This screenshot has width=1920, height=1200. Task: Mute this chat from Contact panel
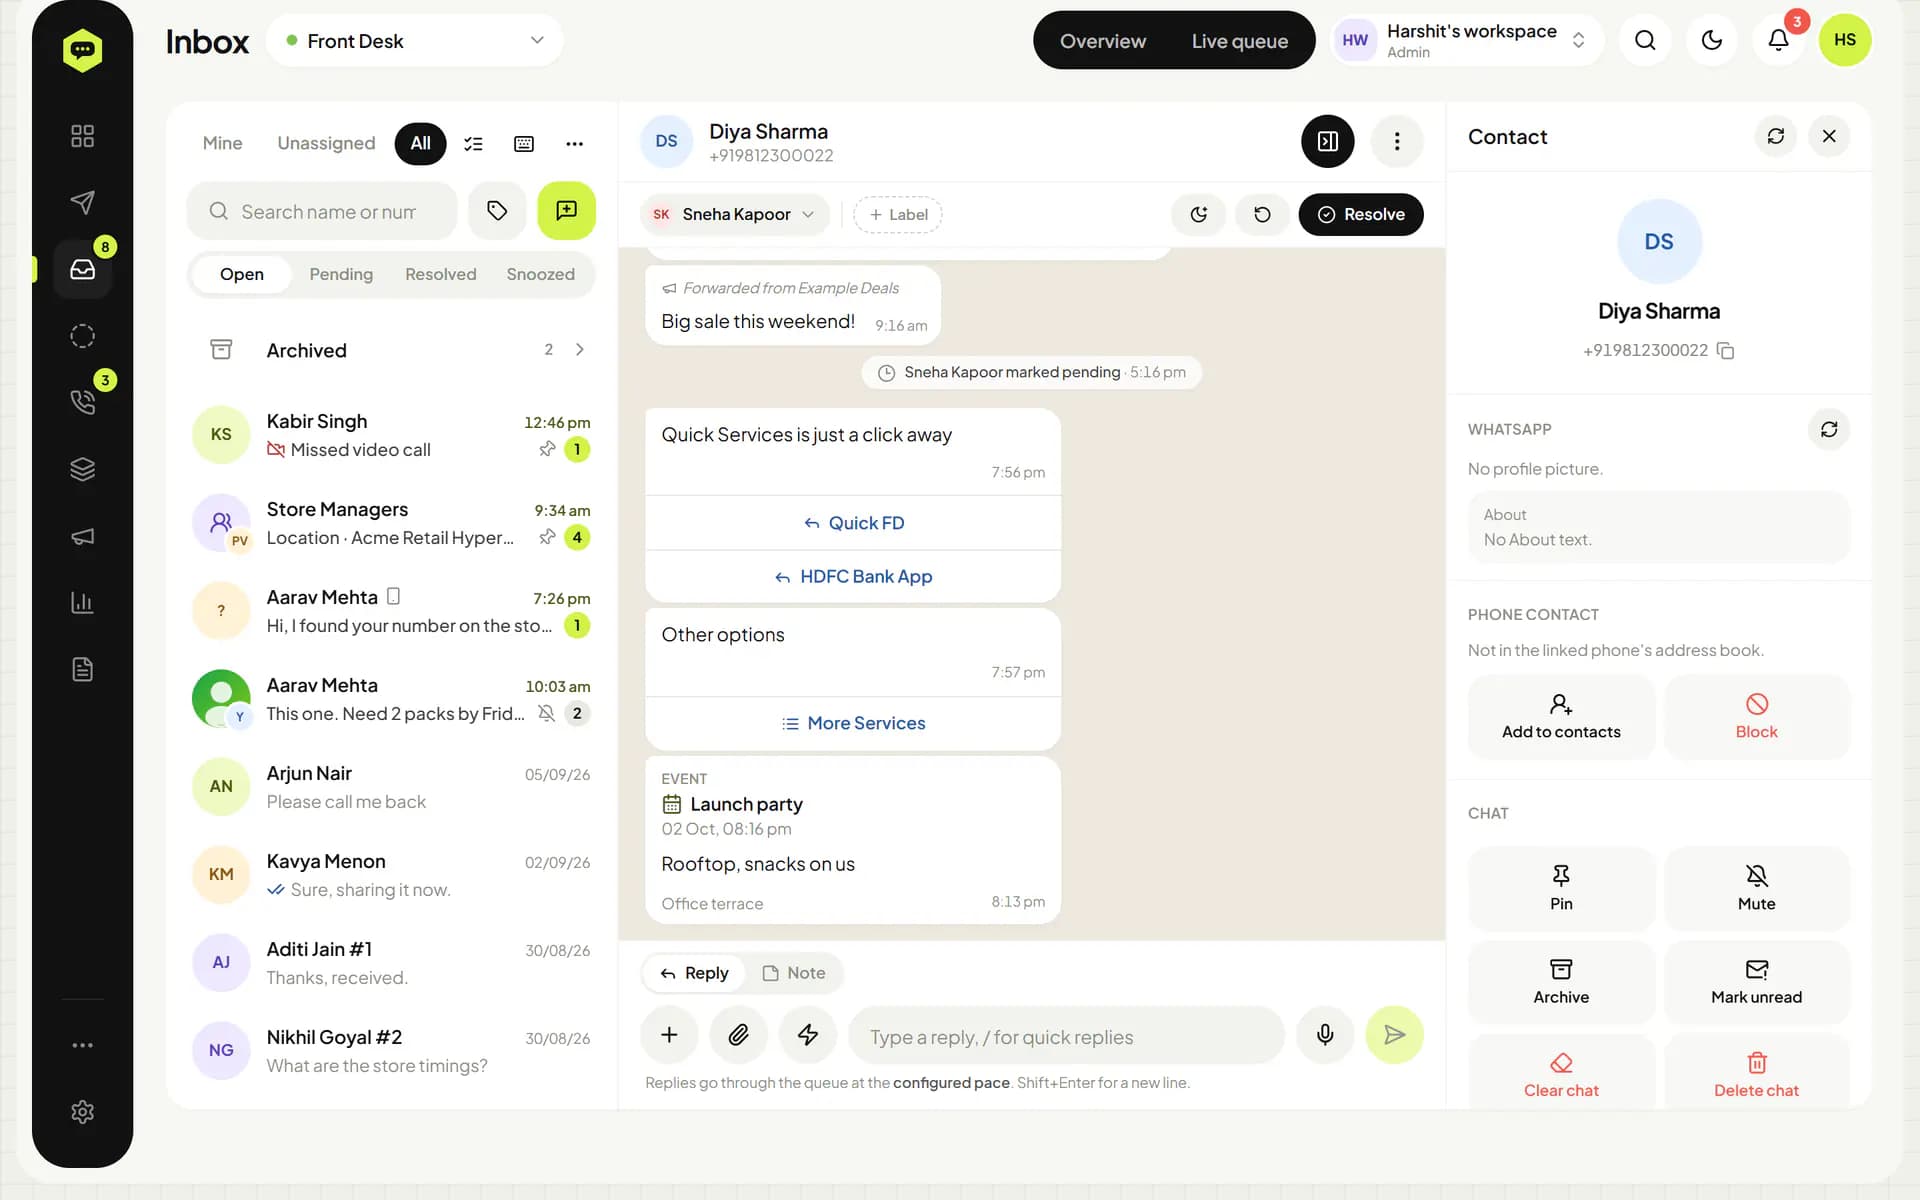click(x=1756, y=888)
